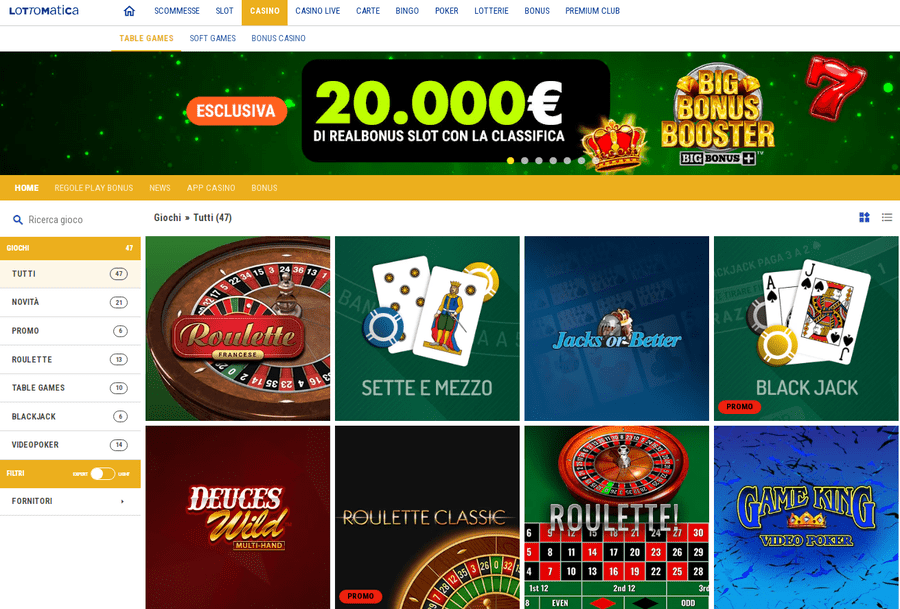Filter games by Videopoker category
The image size is (900, 609).
[x=70, y=445]
